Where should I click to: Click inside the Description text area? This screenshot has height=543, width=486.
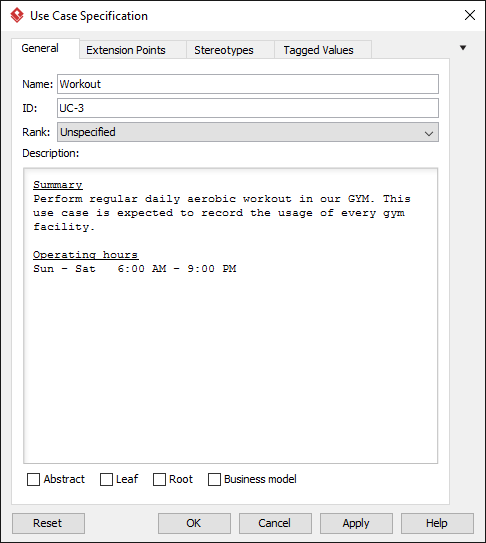(230, 316)
